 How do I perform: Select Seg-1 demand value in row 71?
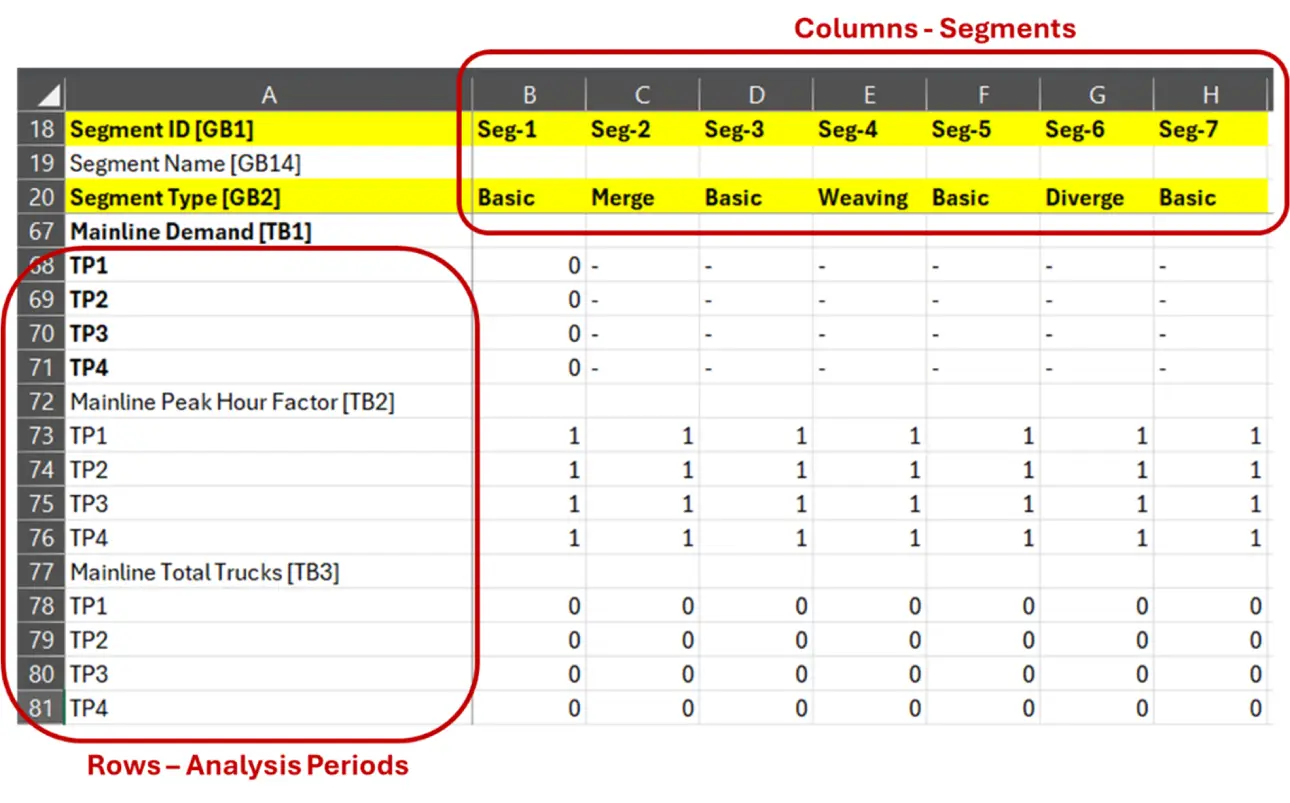[x=529, y=367]
